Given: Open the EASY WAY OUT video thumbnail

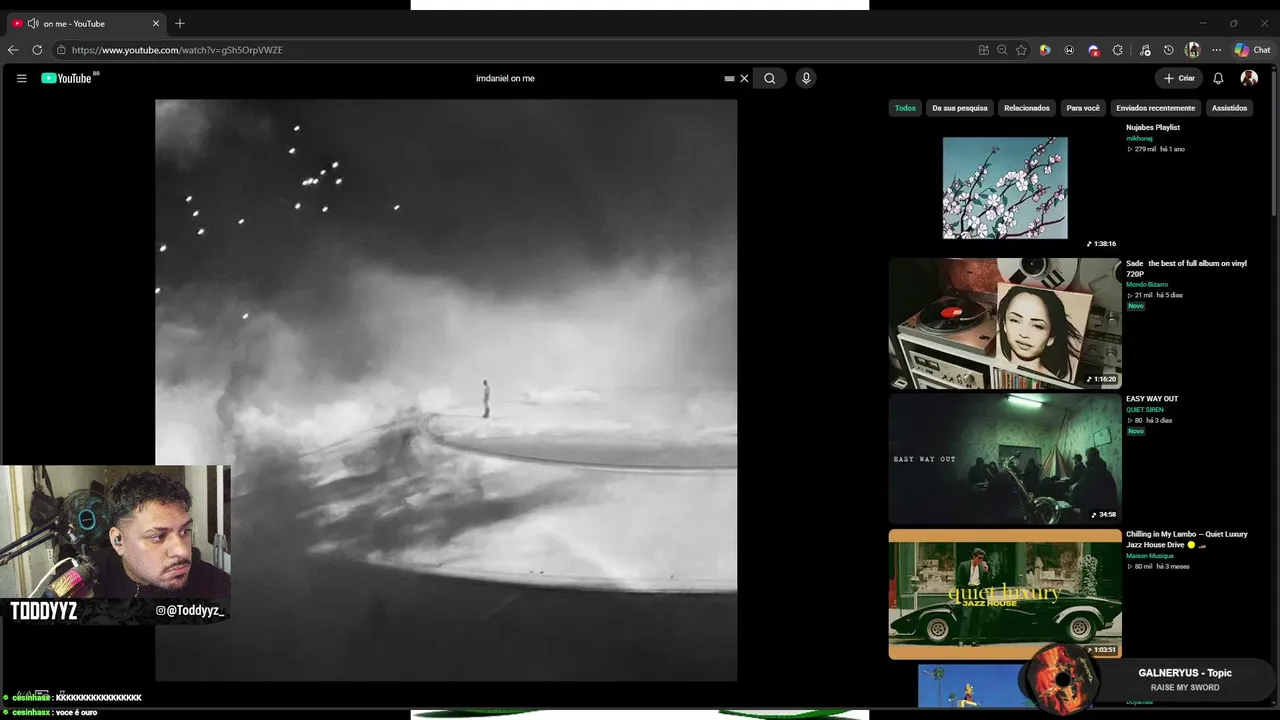Looking at the screenshot, I should pyautogui.click(x=1005, y=458).
